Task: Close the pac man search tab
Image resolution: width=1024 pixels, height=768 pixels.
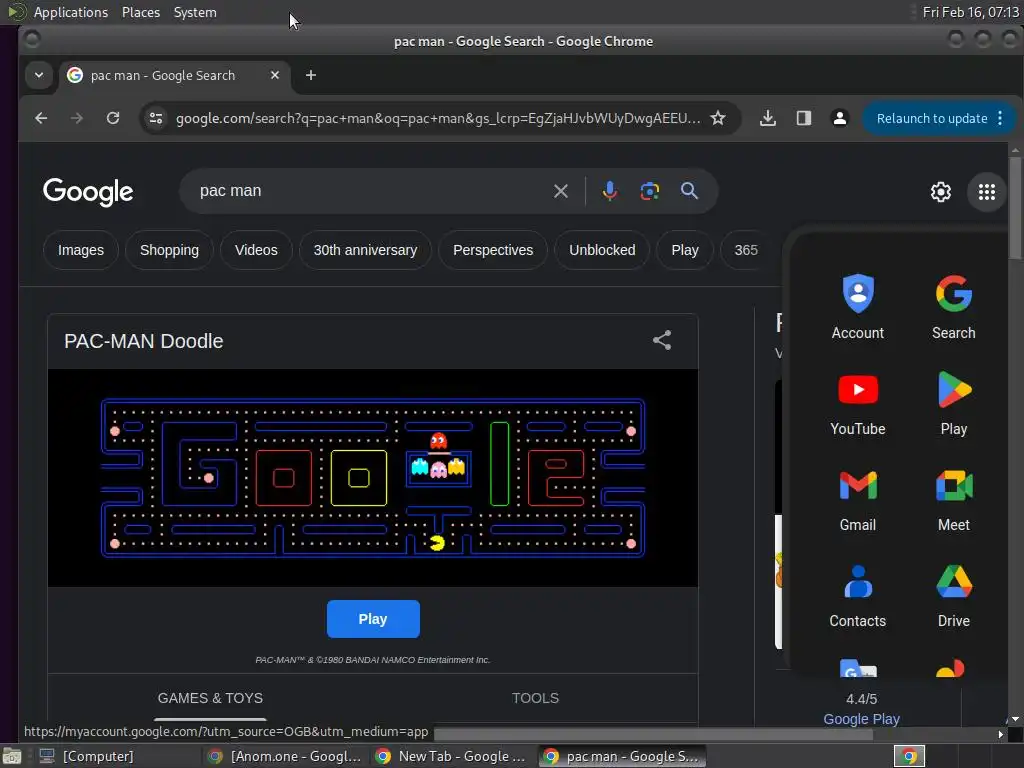Action: (x=275, y=75)
